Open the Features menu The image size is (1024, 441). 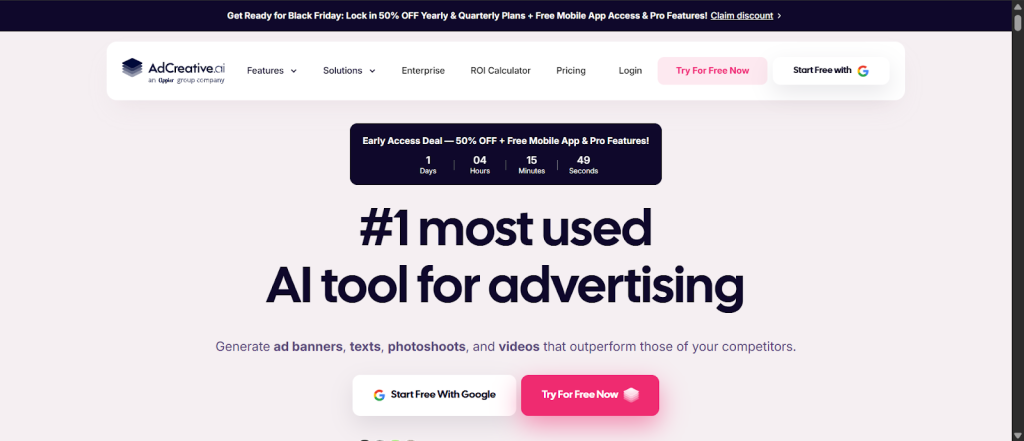(x=266, y=71)
